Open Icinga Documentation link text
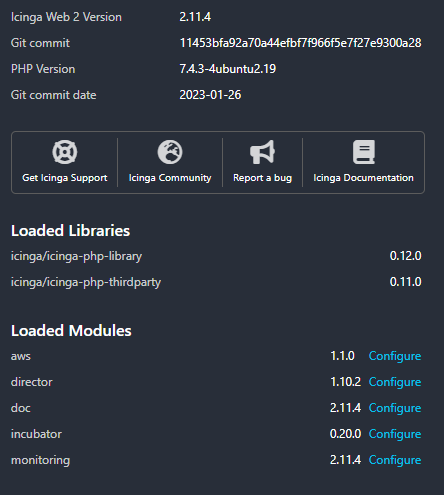 point(363,178)
